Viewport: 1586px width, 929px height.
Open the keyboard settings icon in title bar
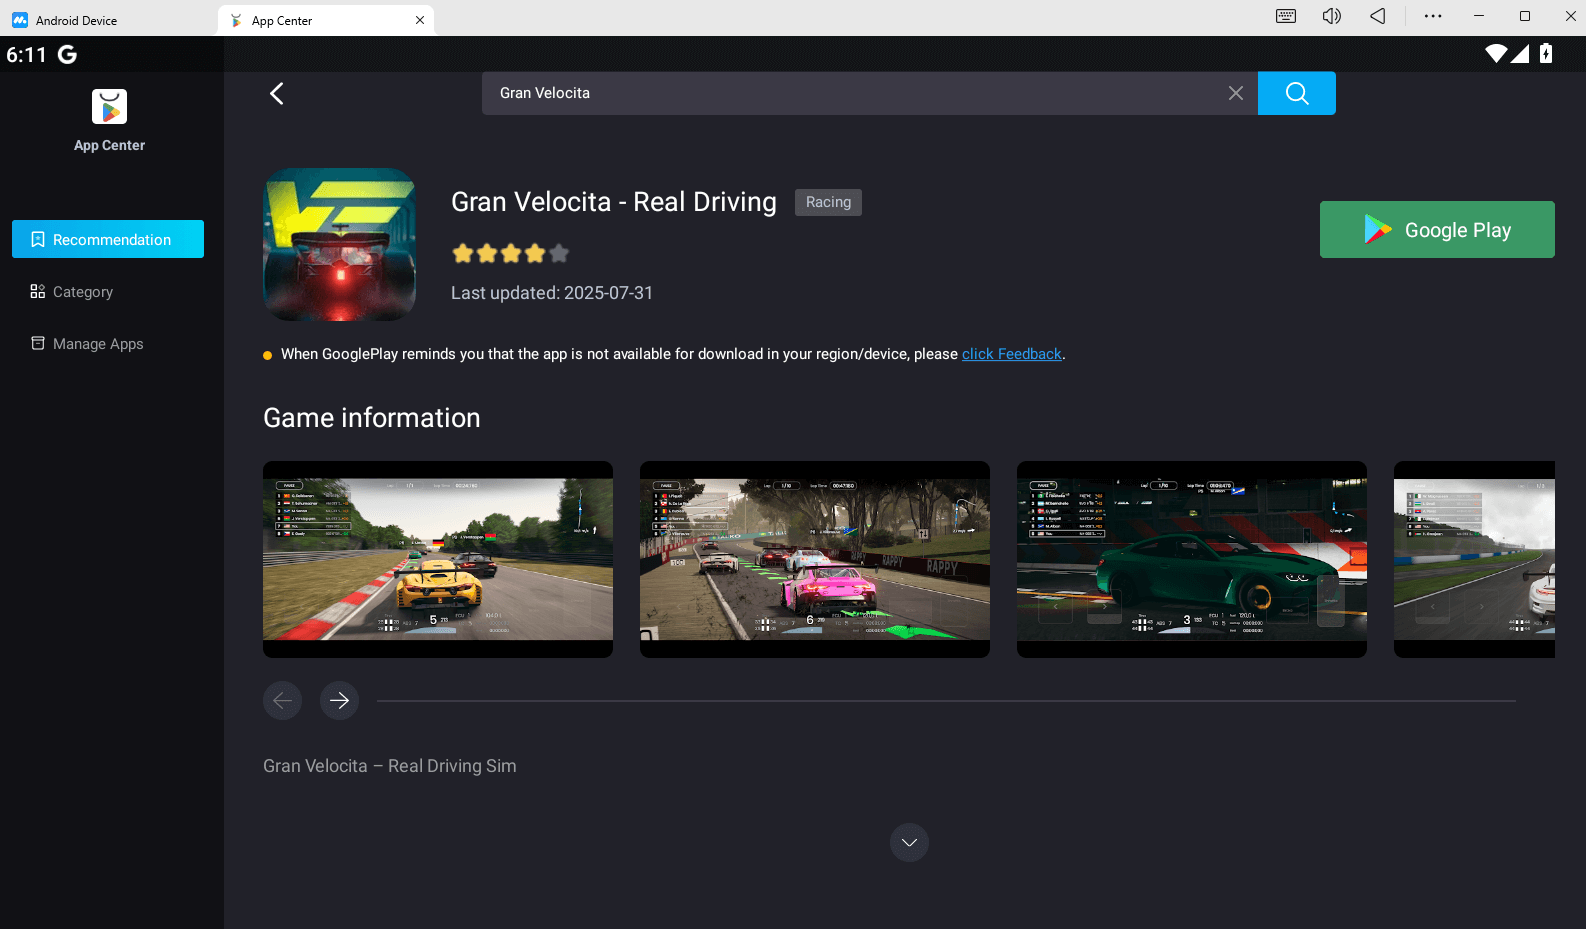1286,16
